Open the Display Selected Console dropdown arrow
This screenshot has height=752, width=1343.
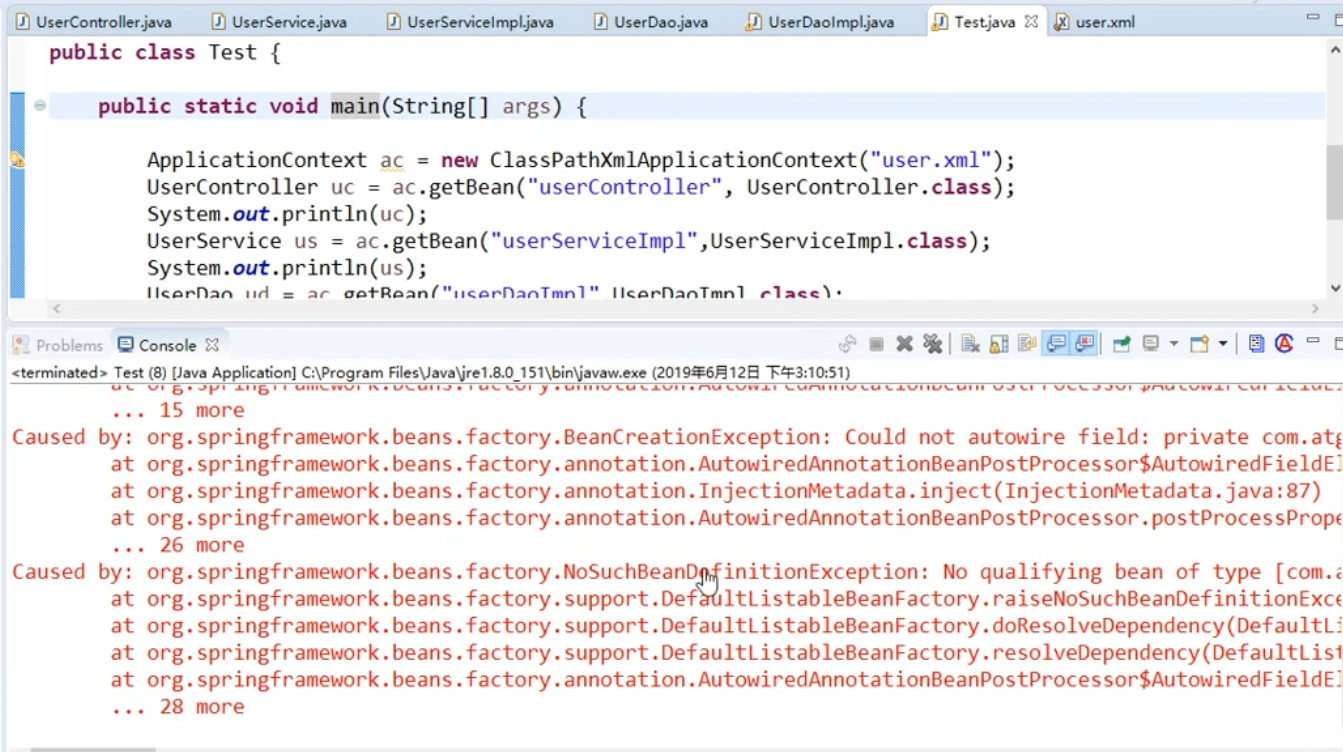click(1173, 344)
